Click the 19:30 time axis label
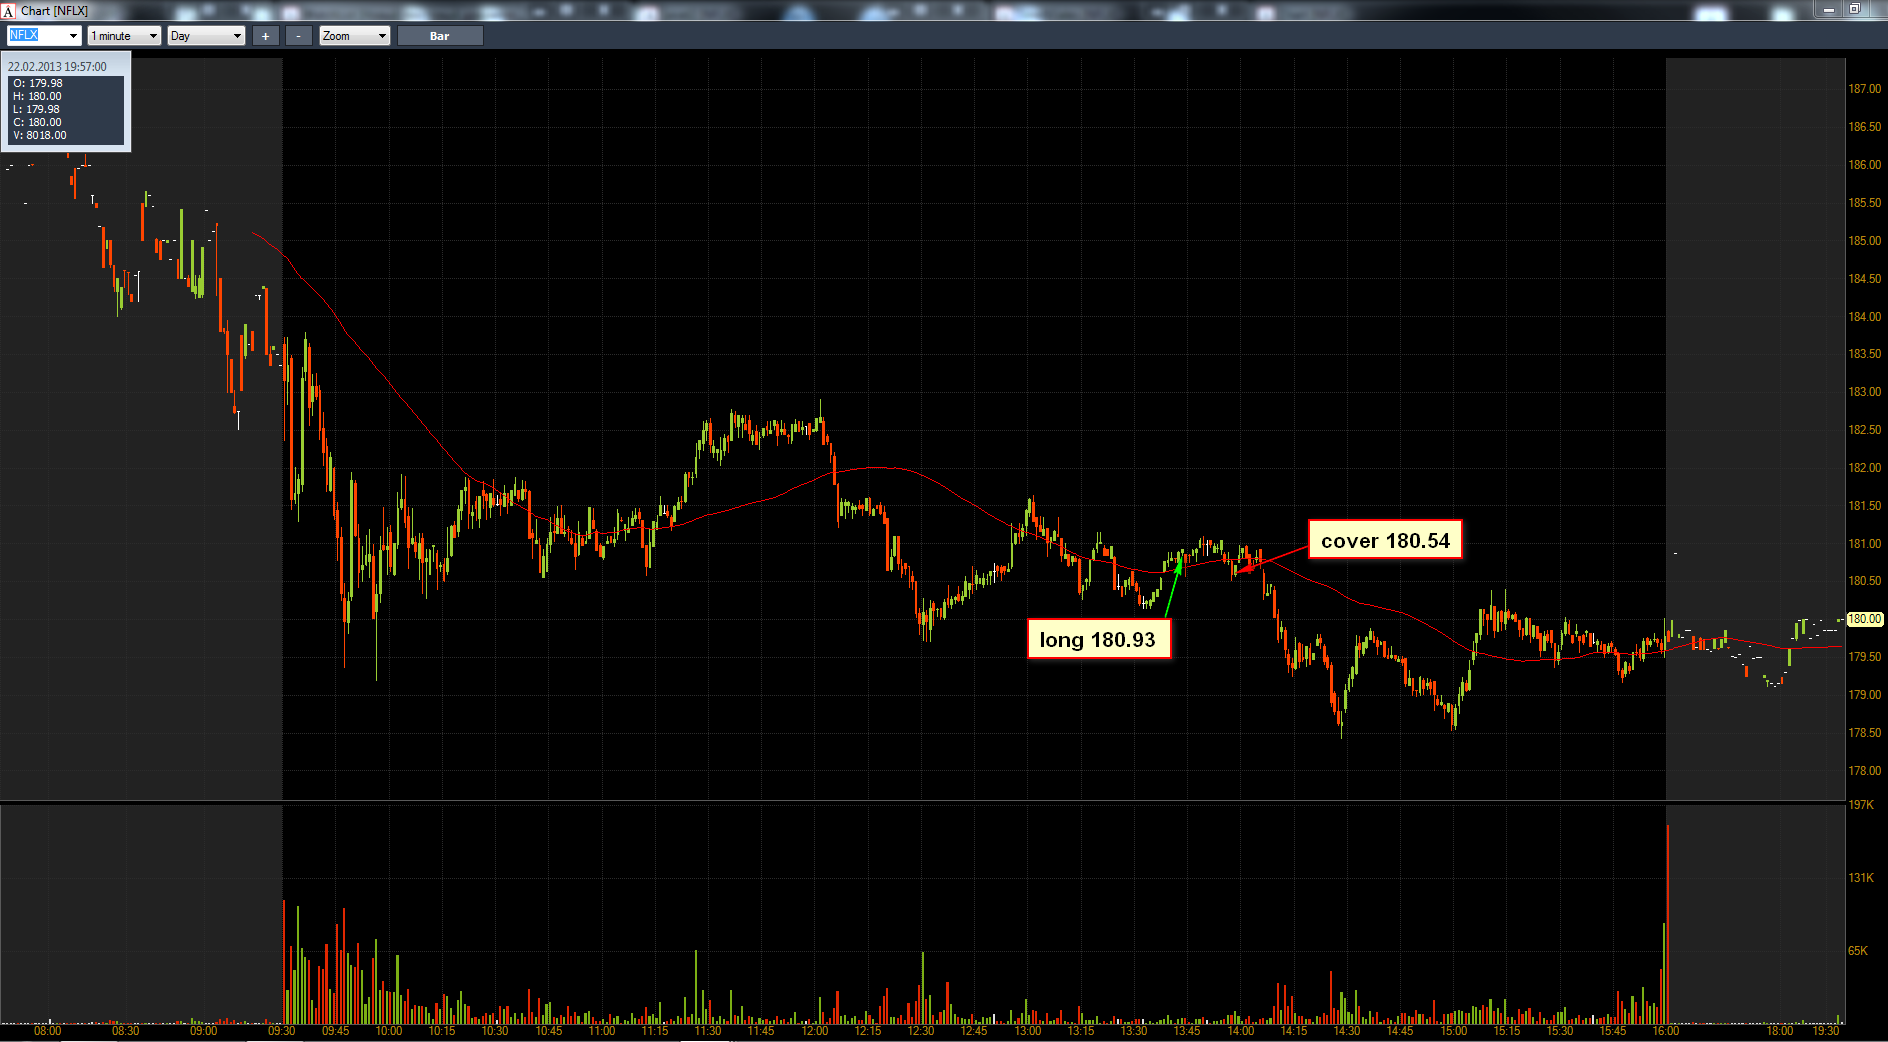The image size is (1888, 1042). (1826, 1031)
